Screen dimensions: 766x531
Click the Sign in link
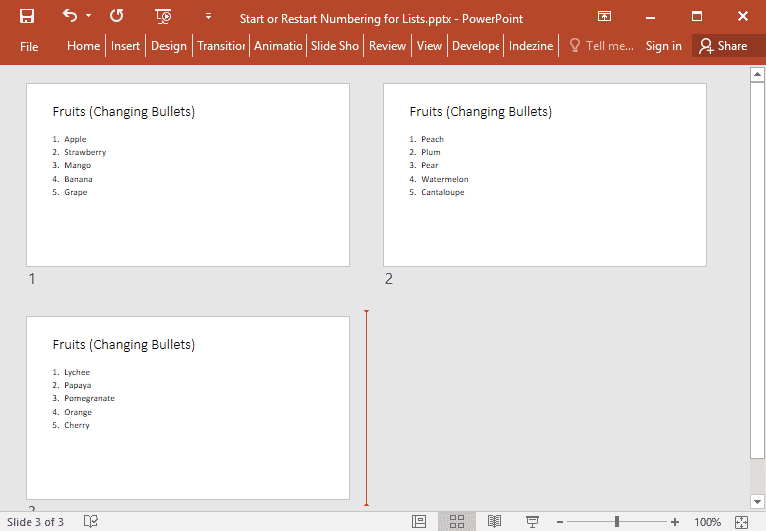(x=663, y=46)
